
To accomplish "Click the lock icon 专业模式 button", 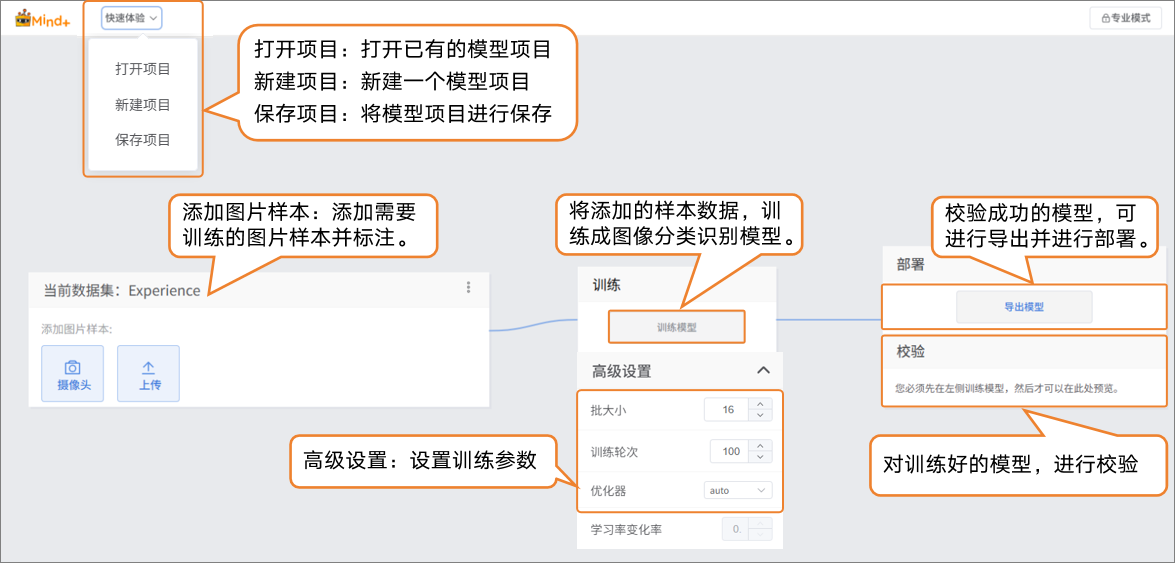I will coord(1125,18).
